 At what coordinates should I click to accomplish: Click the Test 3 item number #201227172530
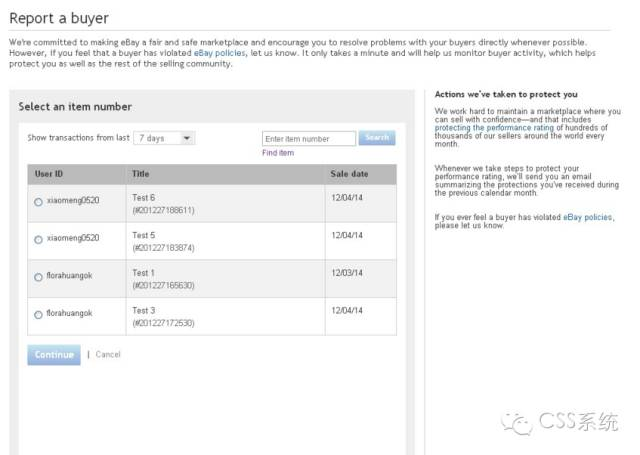[163, 323]
